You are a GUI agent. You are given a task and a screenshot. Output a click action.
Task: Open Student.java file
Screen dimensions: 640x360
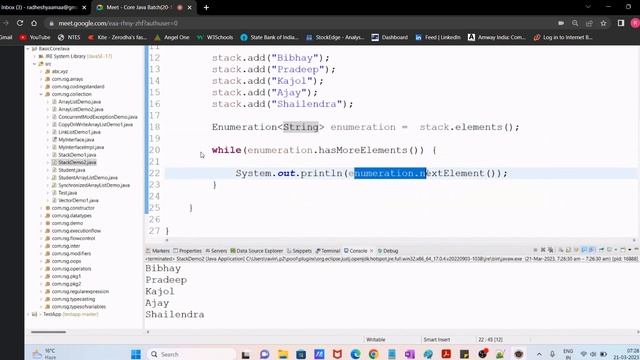point(71,170)
